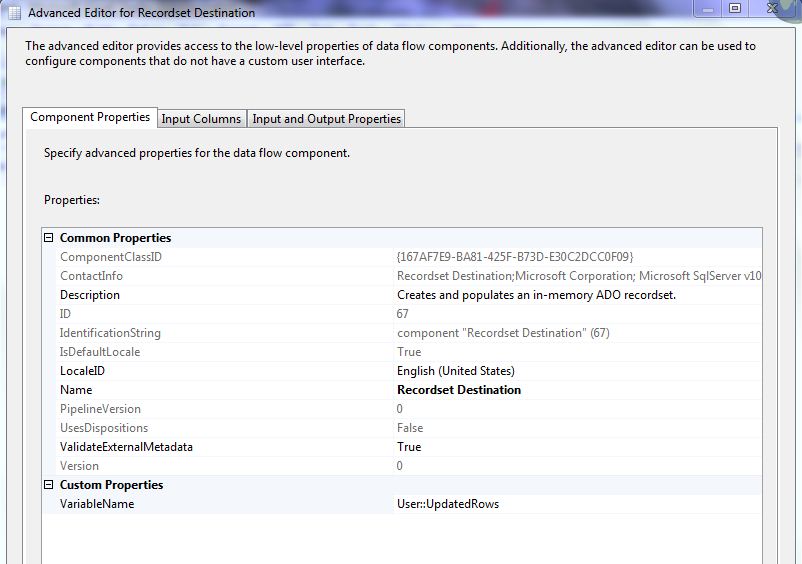Click the Name value Recordset Destination

coord(458,390)
